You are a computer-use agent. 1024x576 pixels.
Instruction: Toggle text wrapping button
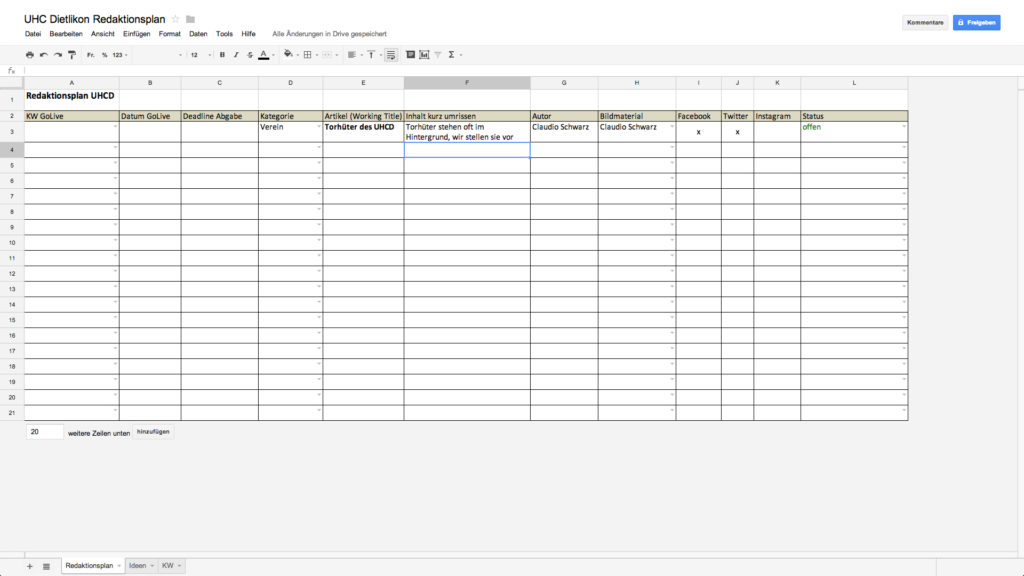[390, 55]
